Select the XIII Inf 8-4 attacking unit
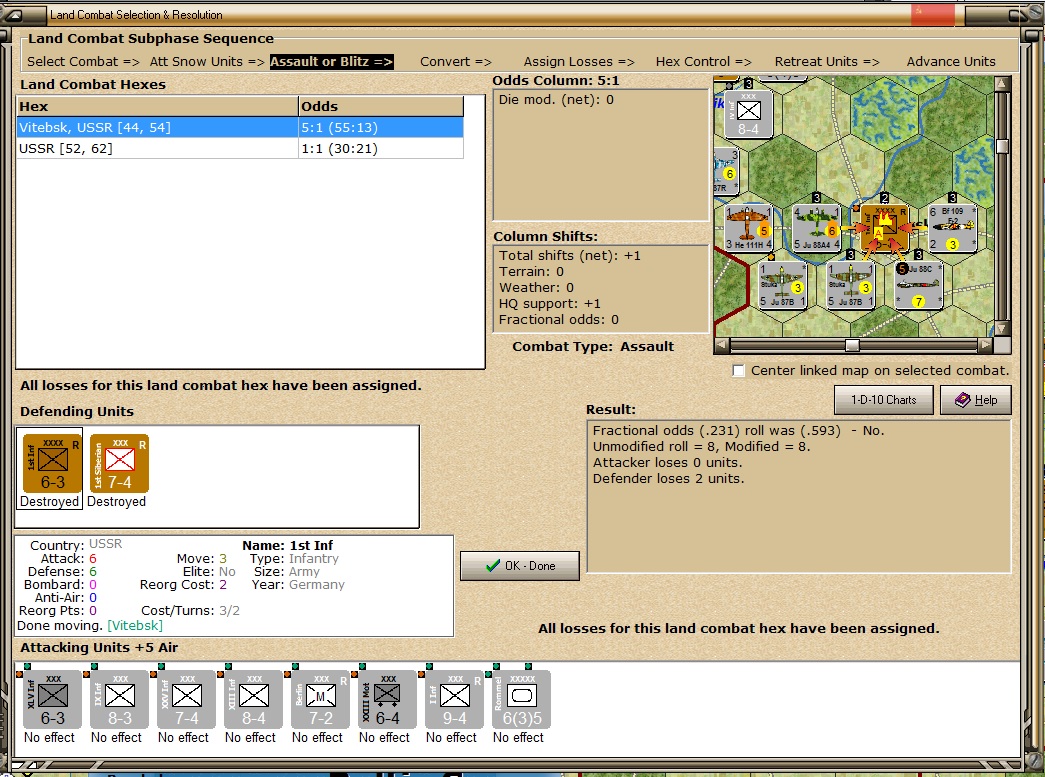The image size is (1045, 777). click(x=253, y=700)
